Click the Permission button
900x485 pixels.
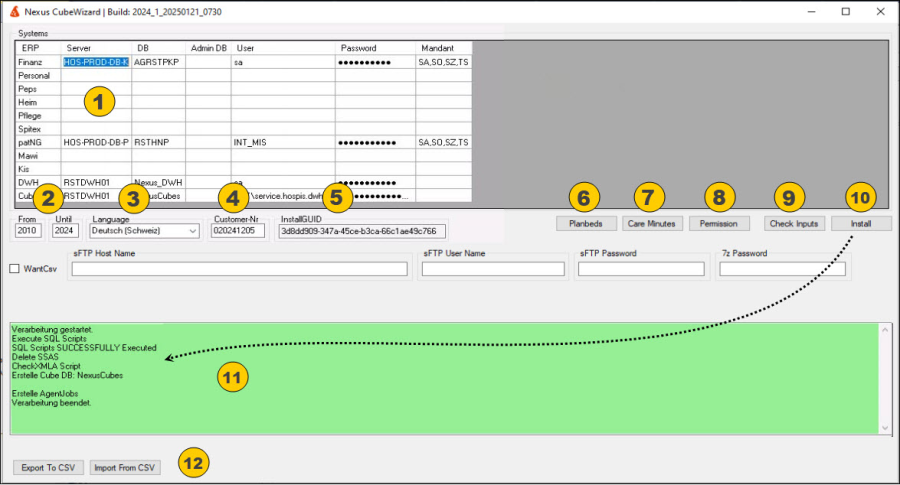tap(719, 224)
